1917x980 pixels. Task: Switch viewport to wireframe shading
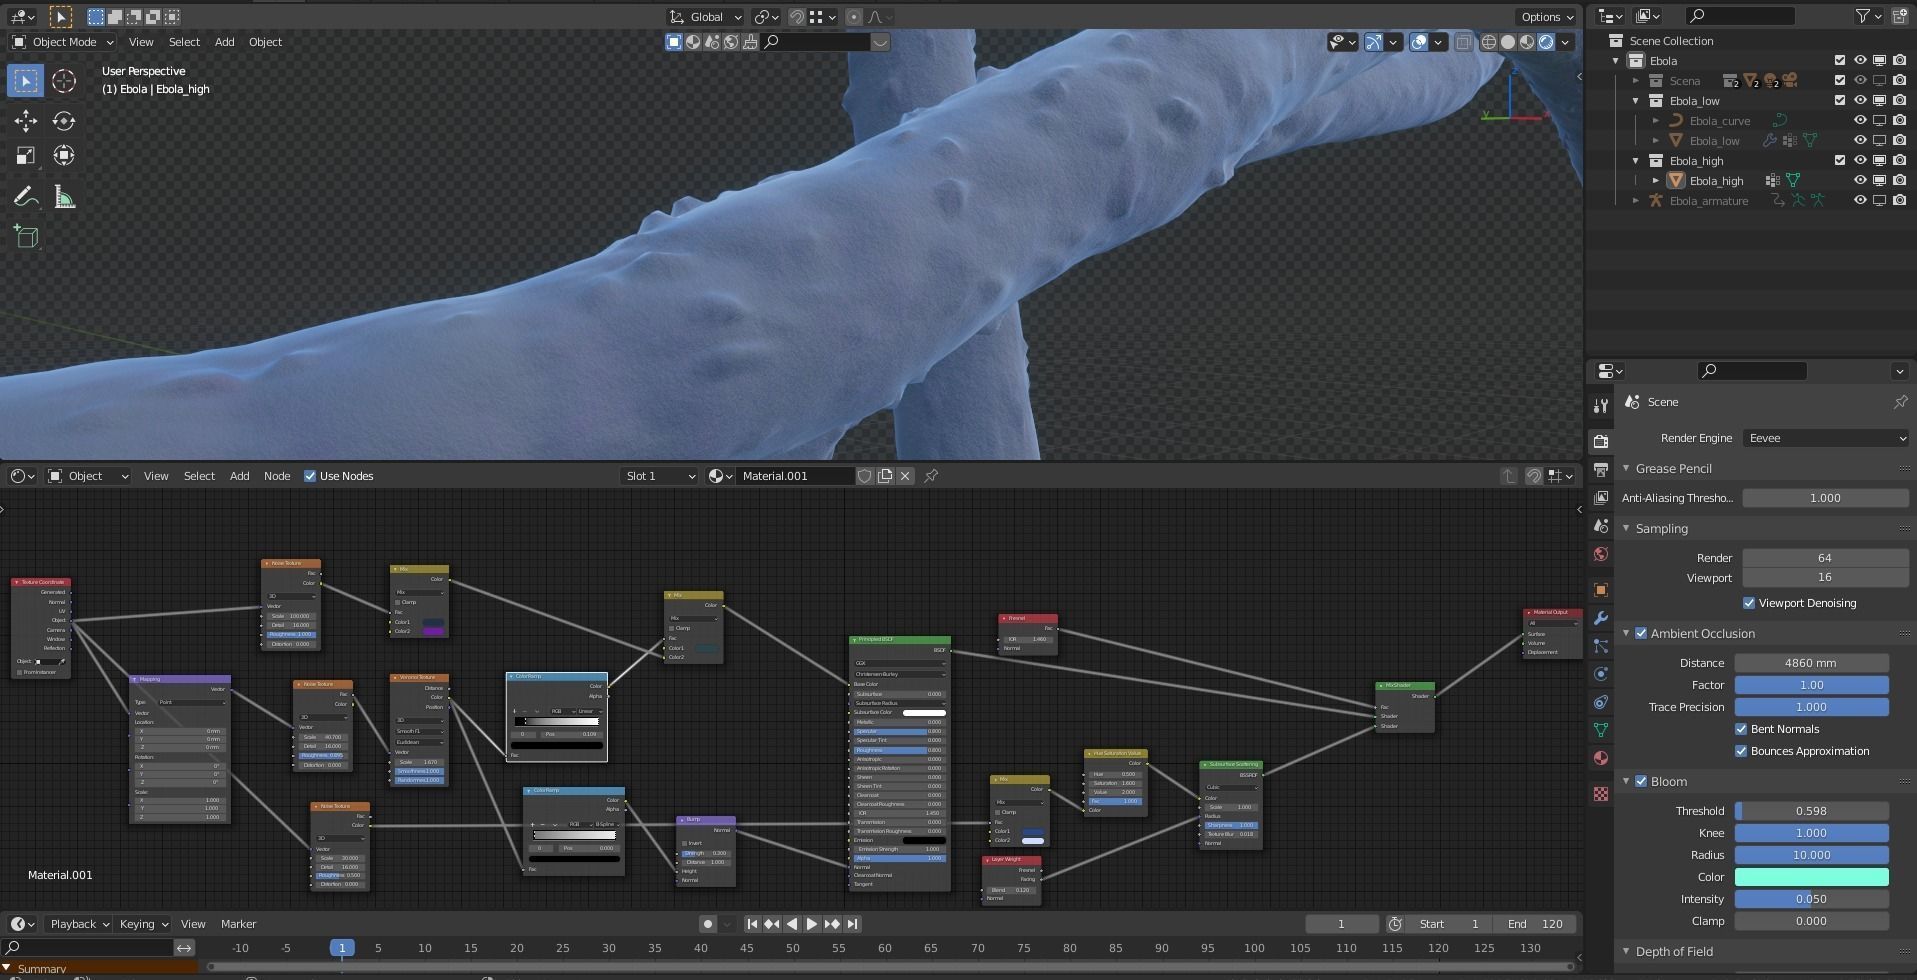point(1489,42)
